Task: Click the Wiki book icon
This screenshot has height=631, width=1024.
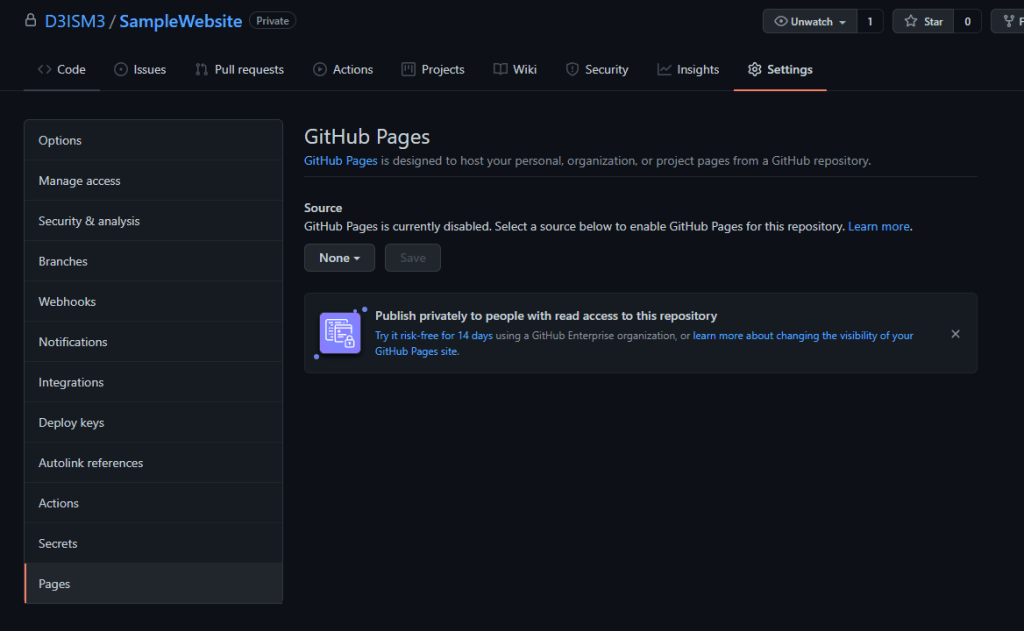Action: click(x=500, y=70)
